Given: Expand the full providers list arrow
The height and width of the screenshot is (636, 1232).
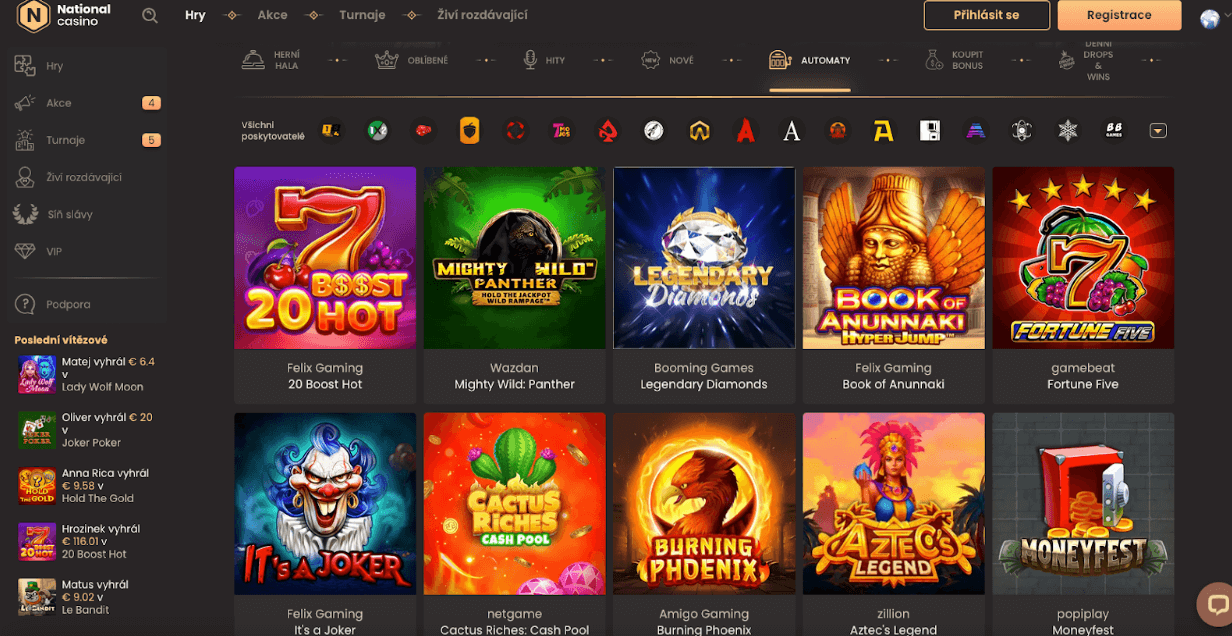Looking at the screenshot, I should click(x=1158, y=130).
